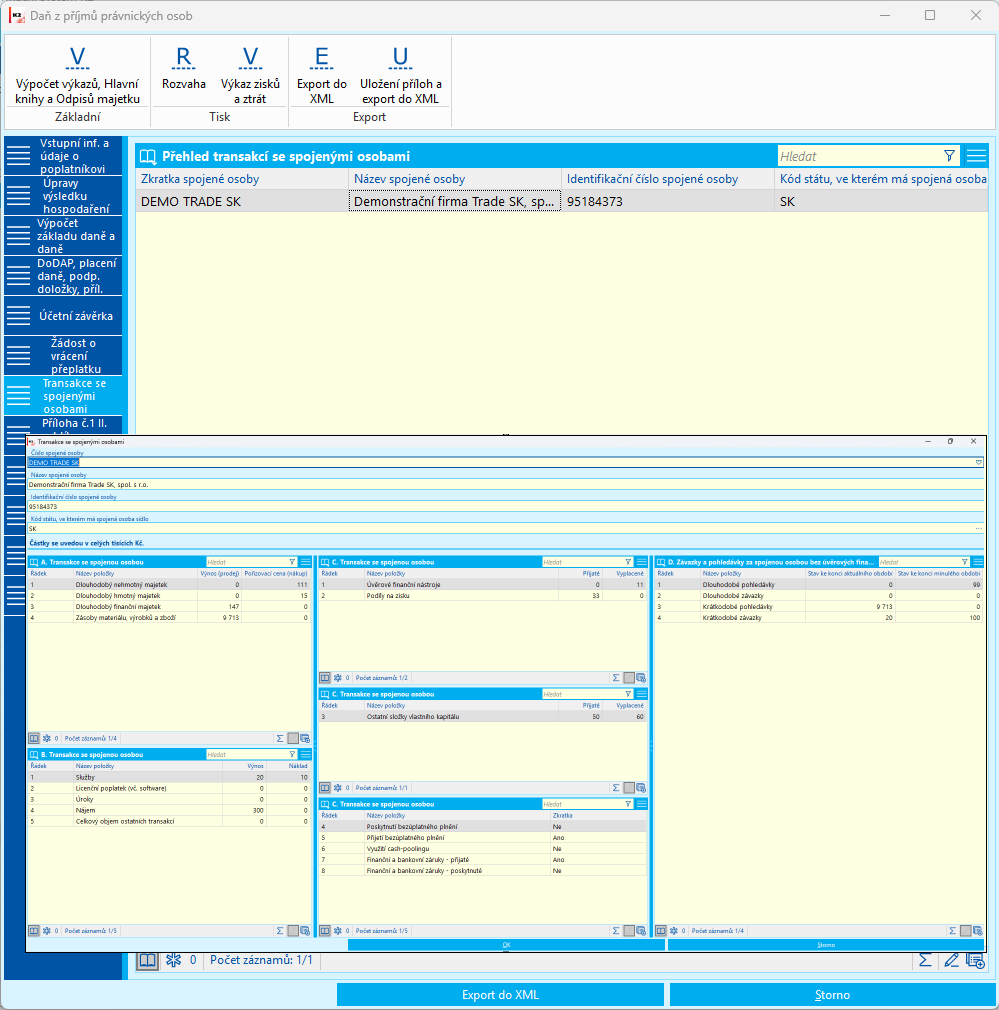Screen dimensions: 999x1010
Task: Open hamburger menu of Přehled transakcí grid
Action: click(x=976, y=156)
